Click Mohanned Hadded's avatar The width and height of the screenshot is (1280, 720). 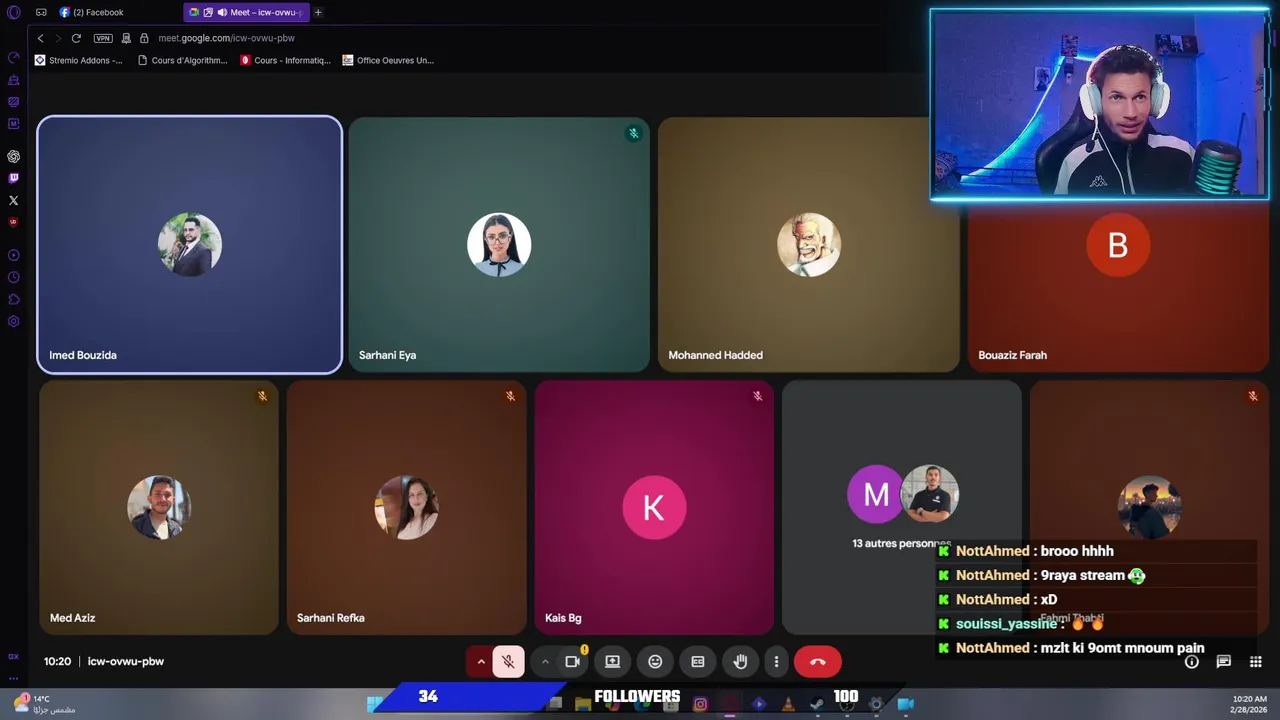click(809, 244)
